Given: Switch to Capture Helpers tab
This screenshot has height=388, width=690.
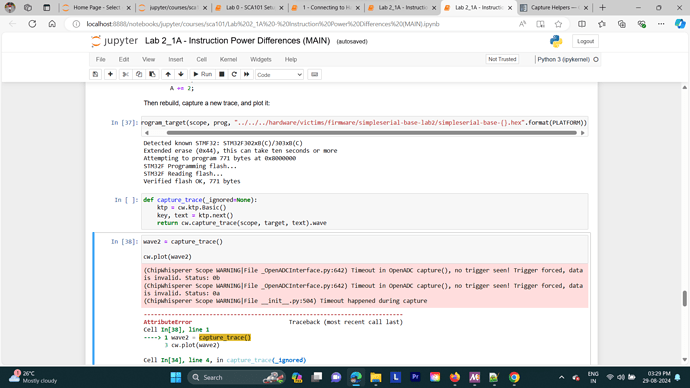Looking at the screenshot, I should [x=555, y=7].
